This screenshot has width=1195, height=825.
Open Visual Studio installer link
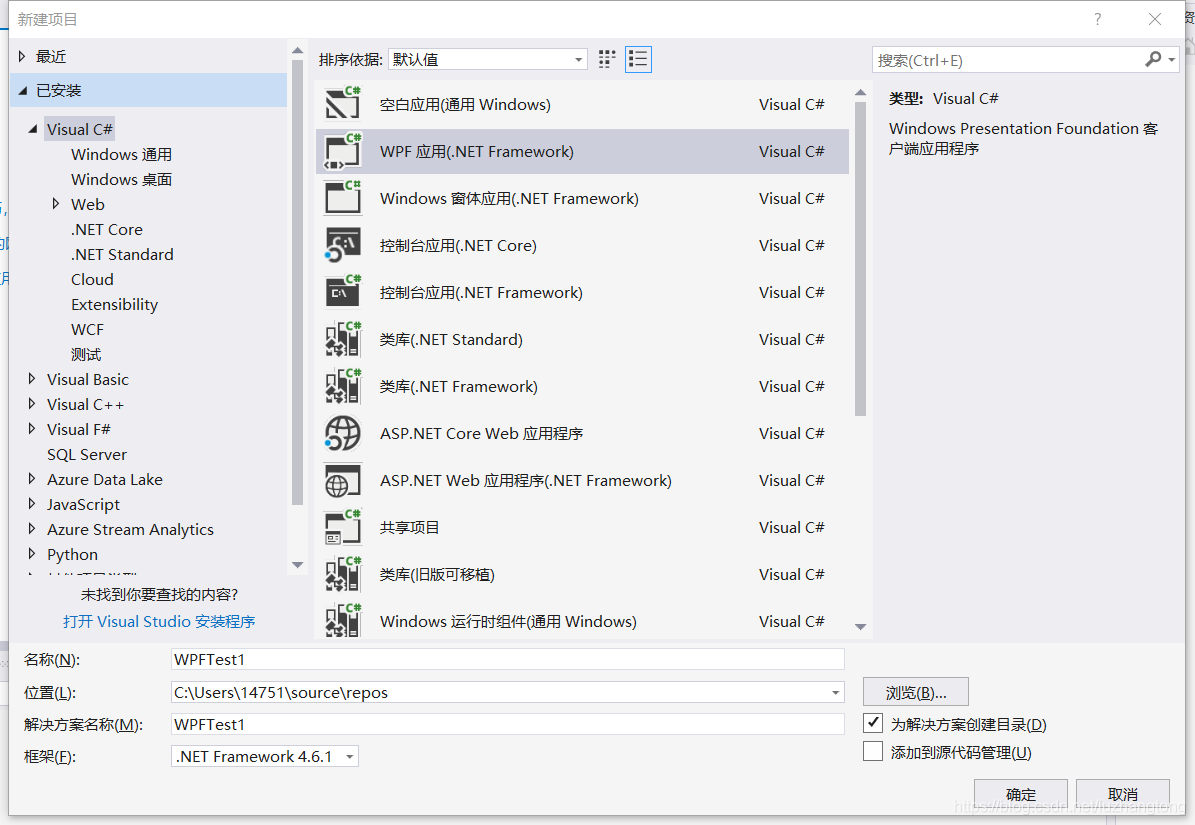pyautogui.click(x=159, y=622)
